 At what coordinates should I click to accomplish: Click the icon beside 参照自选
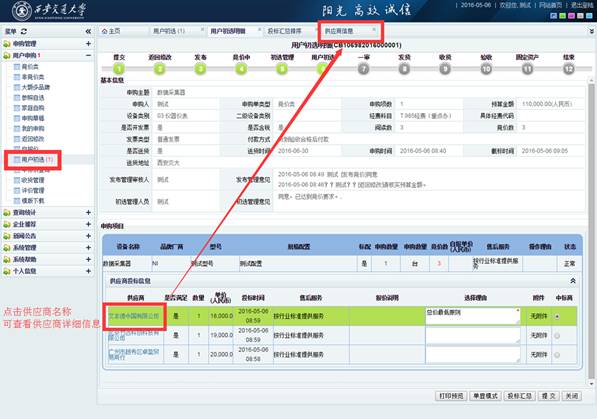(x=17, y=98)
